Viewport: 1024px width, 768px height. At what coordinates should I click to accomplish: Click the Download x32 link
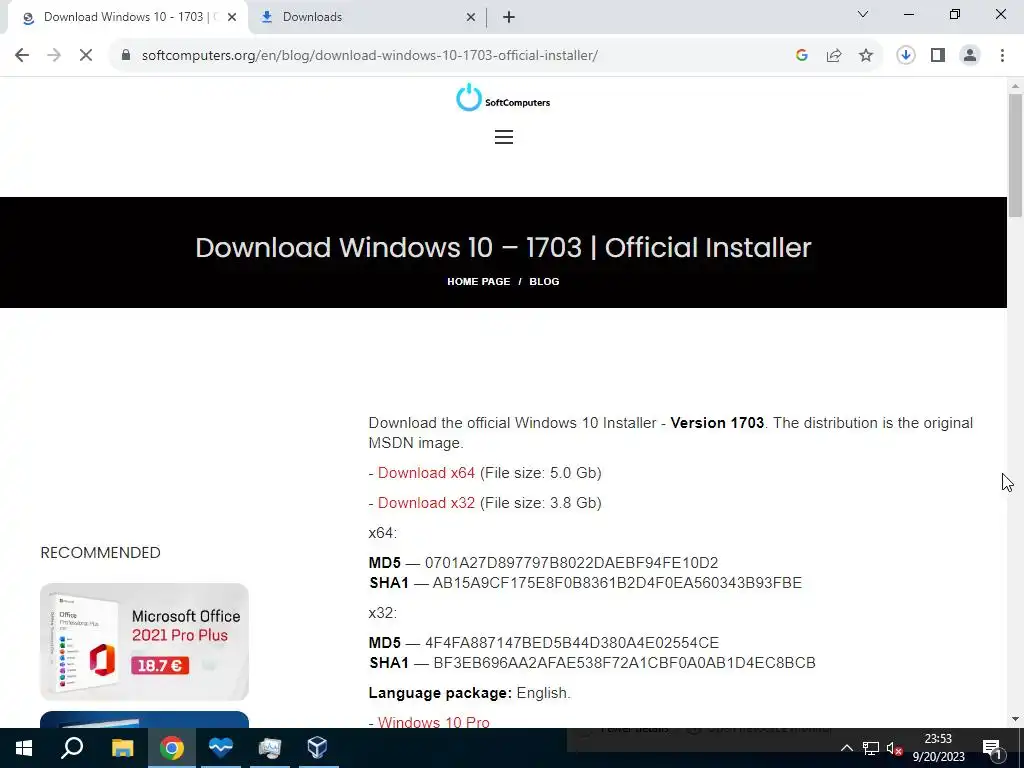point(426,503)
